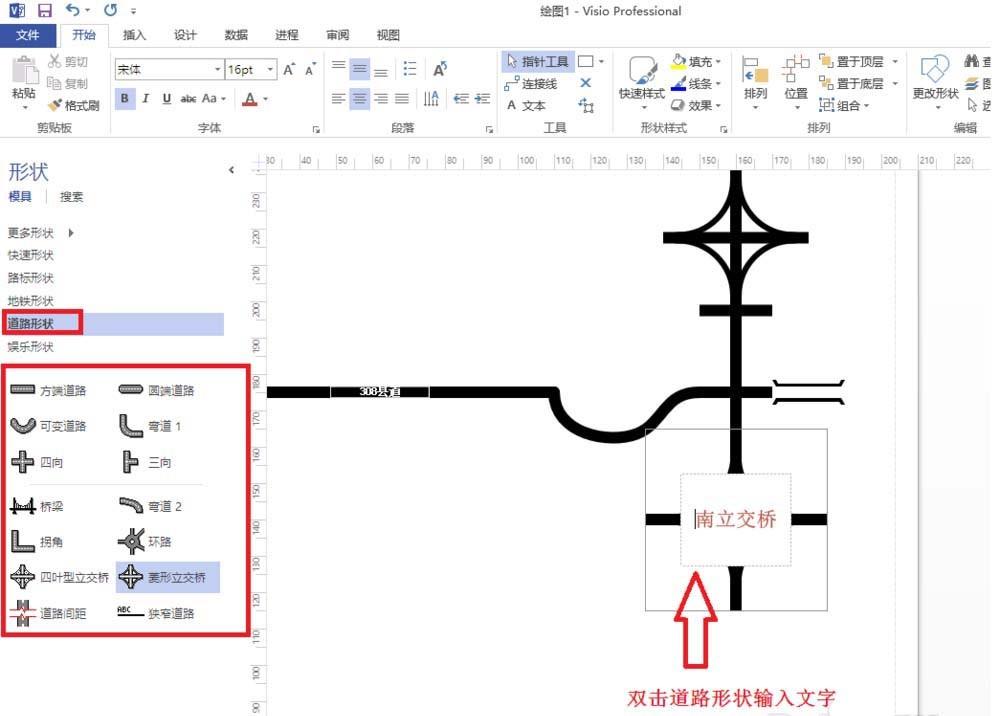The height and width of the screenshot is (716, 1000).
Task: Open the font size dropdown
Action: [x=267, y=69]
